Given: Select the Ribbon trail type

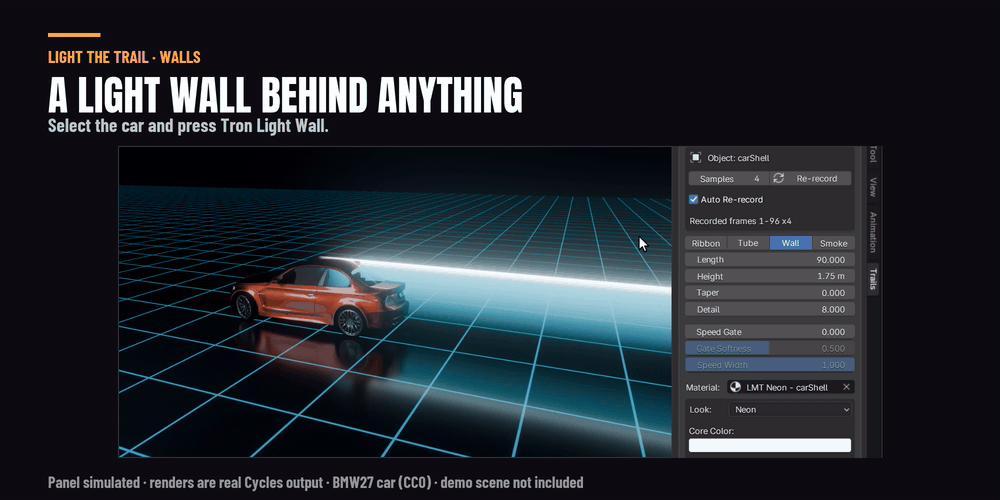Looking at the screenshot, I should 706,243.
